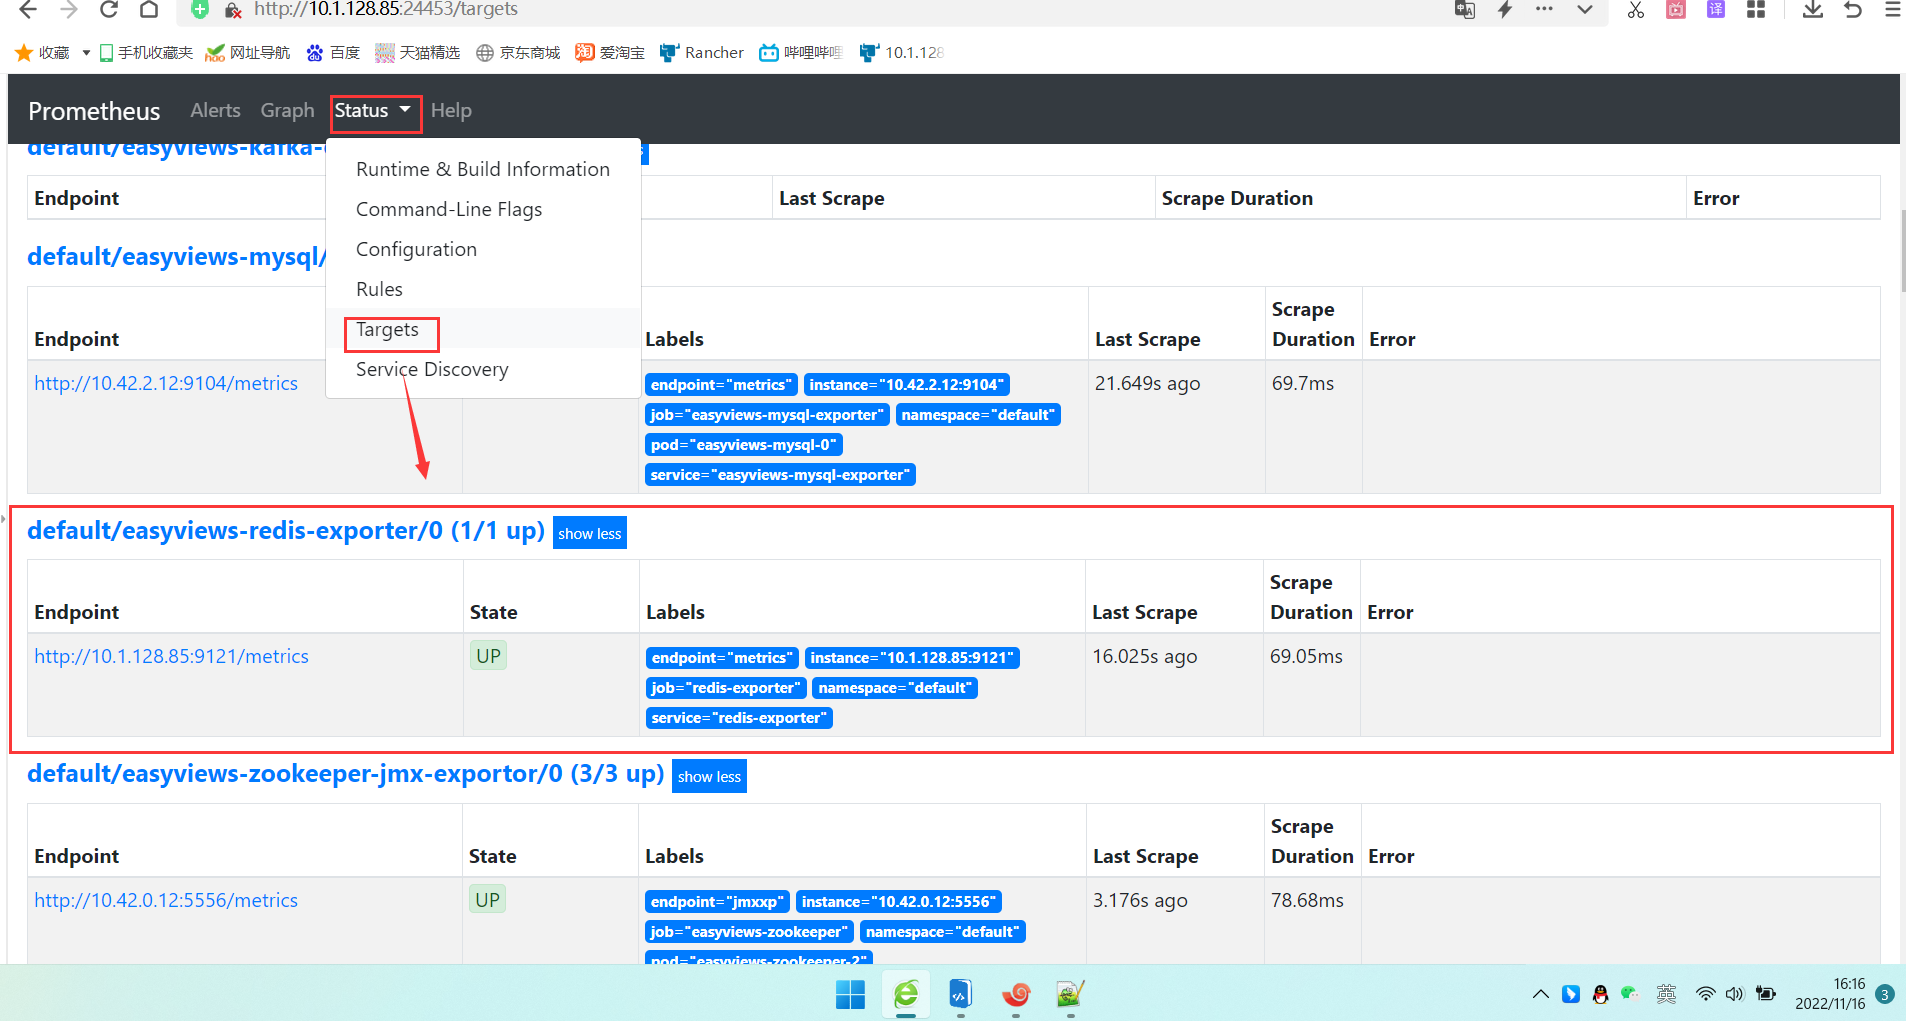Collapse redis-exporter group with show less
Screen dimensions: 1906x1021
click(x=590, y=533)
